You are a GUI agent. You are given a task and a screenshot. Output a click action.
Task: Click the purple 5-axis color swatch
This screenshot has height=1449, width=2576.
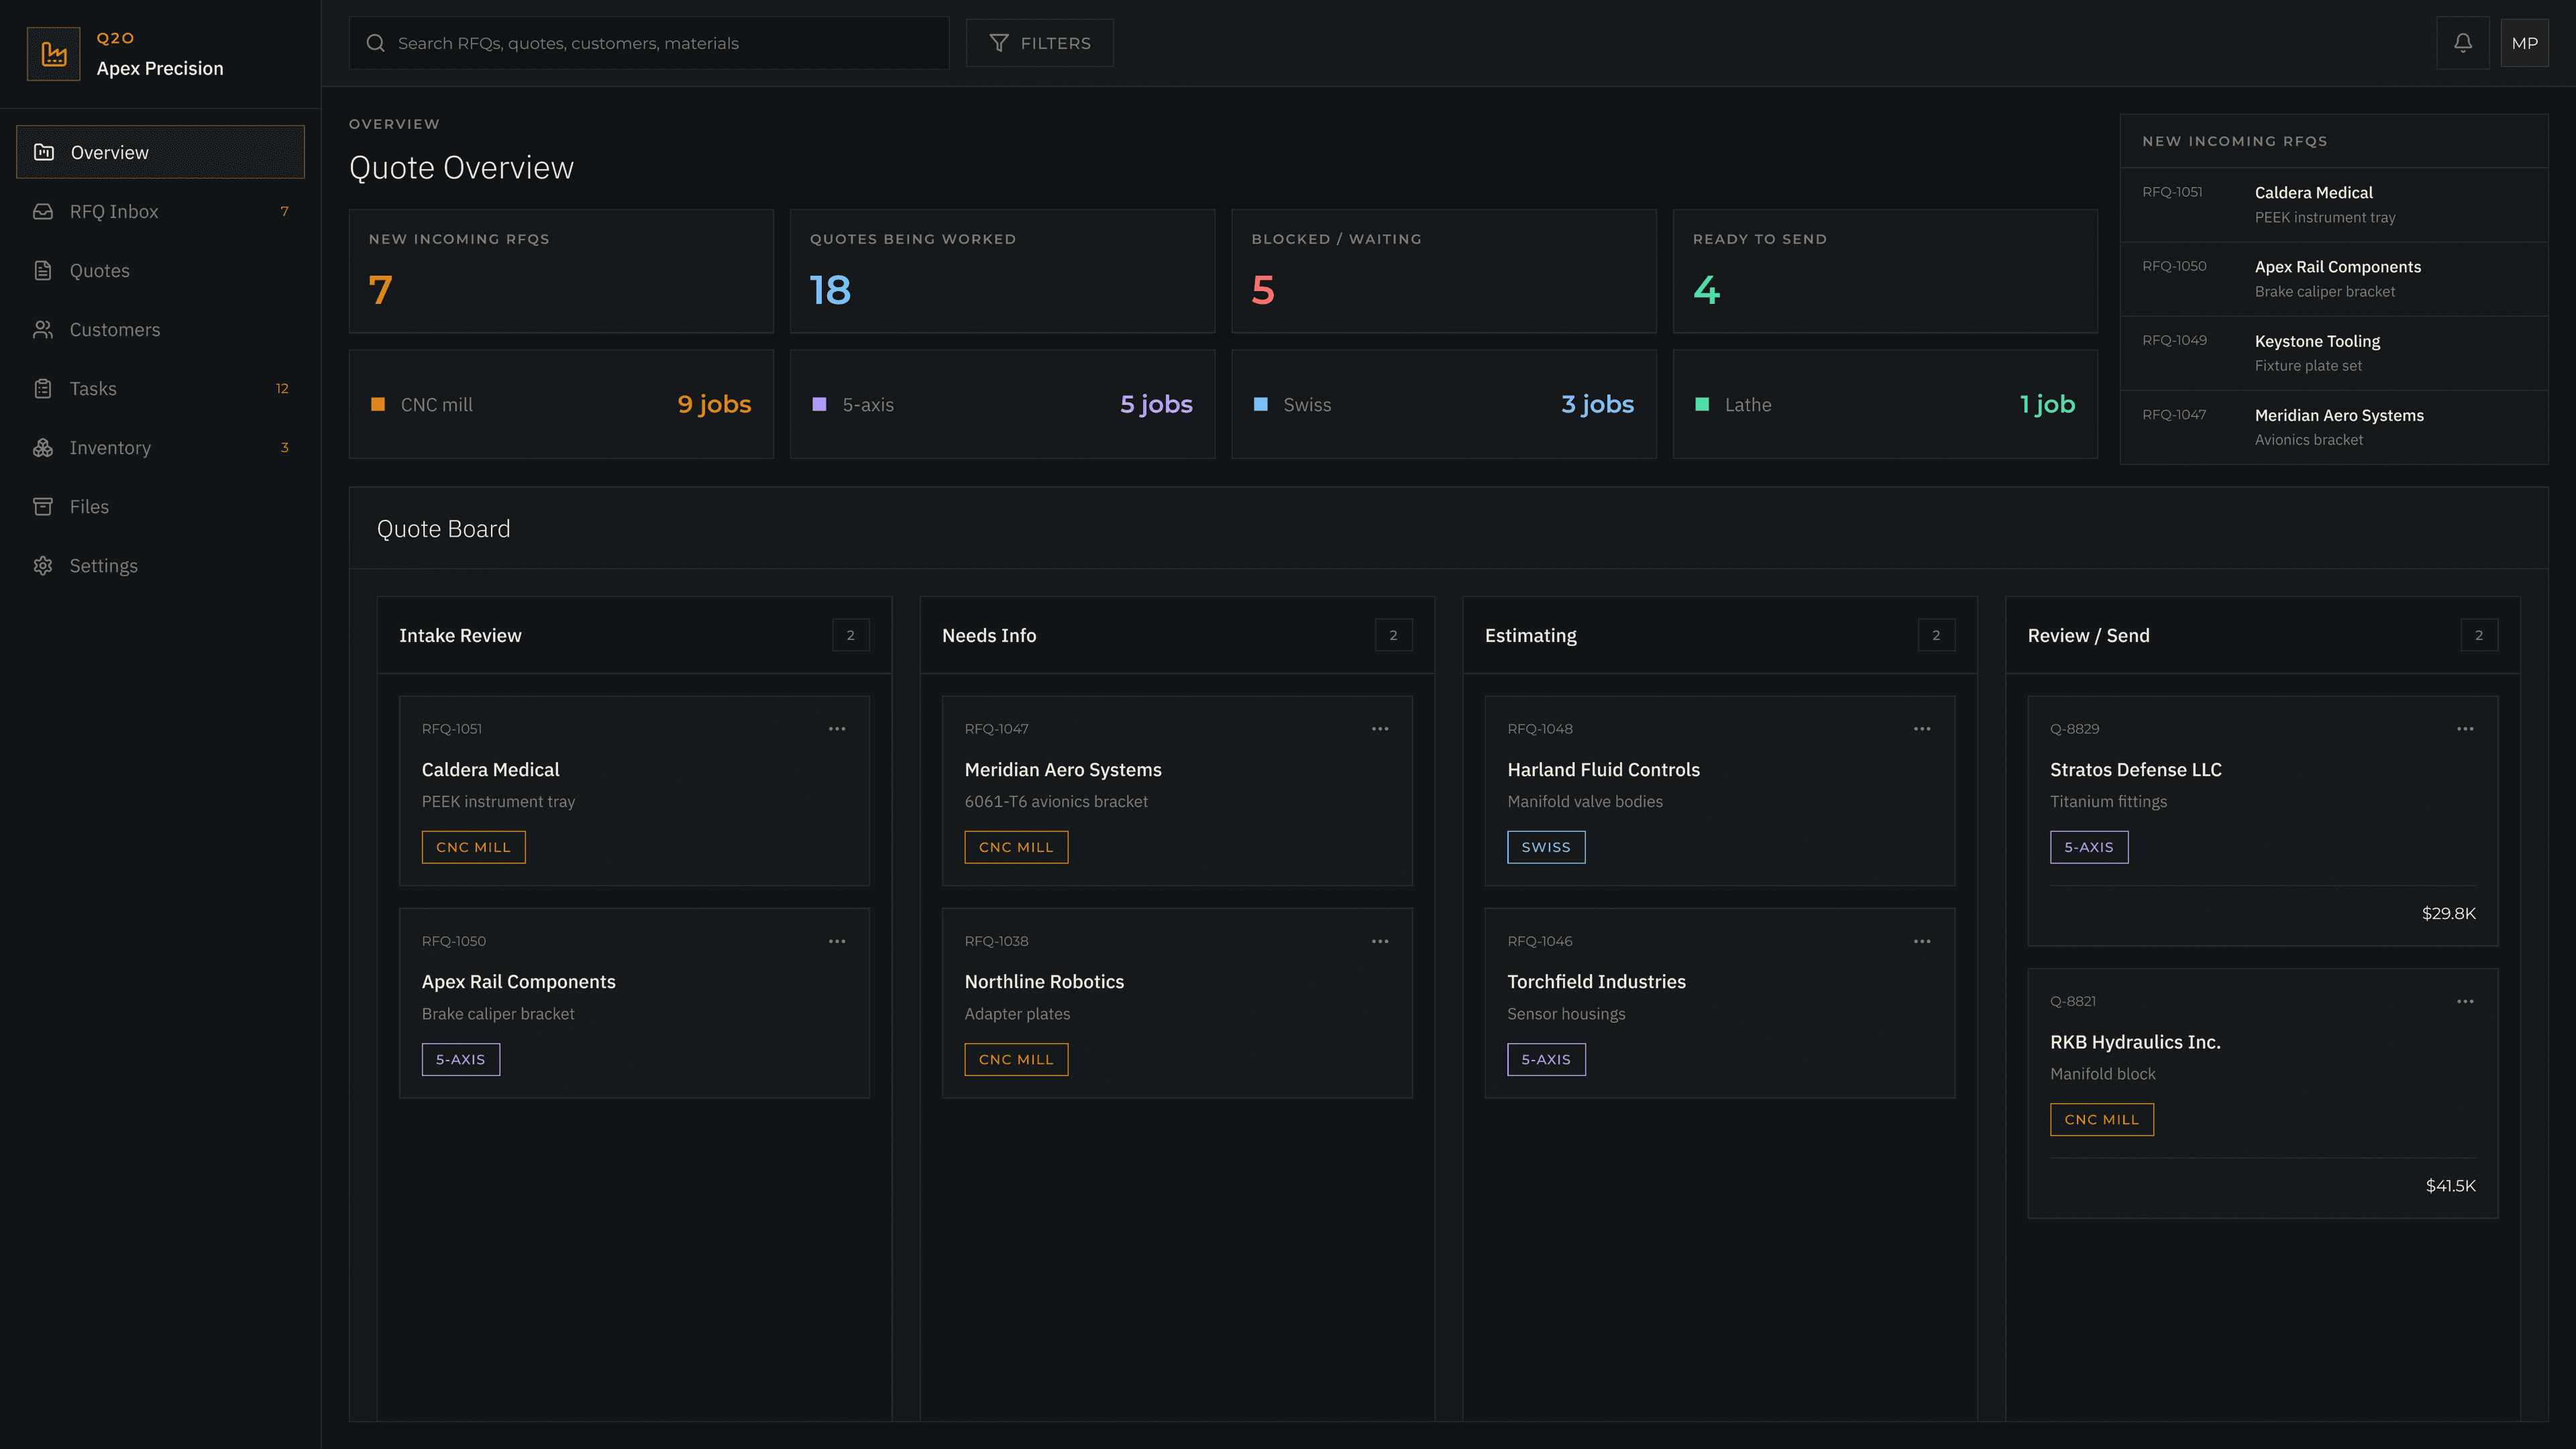point(819,404)
